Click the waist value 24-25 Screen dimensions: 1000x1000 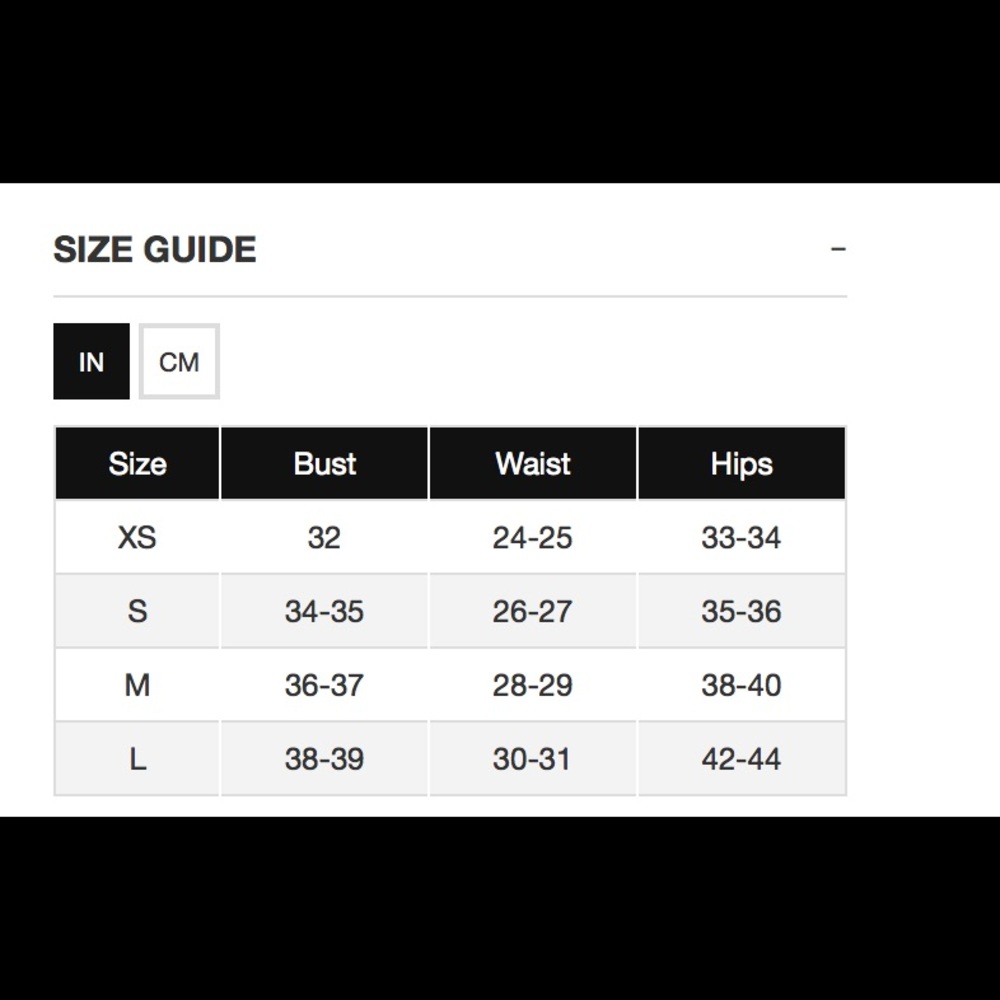tap(533, 537)
